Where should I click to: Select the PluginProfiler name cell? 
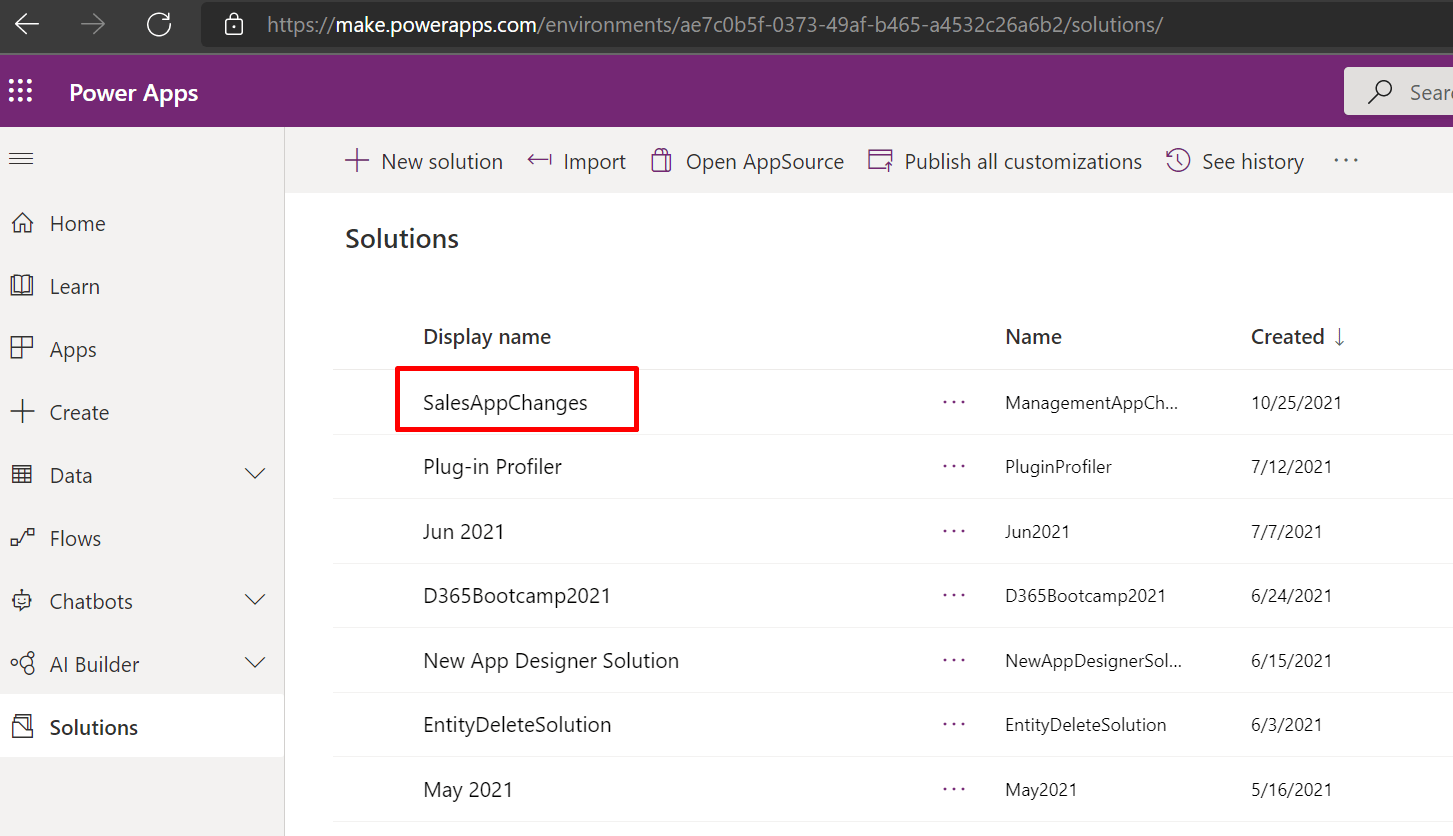[x=1058, y=467]
